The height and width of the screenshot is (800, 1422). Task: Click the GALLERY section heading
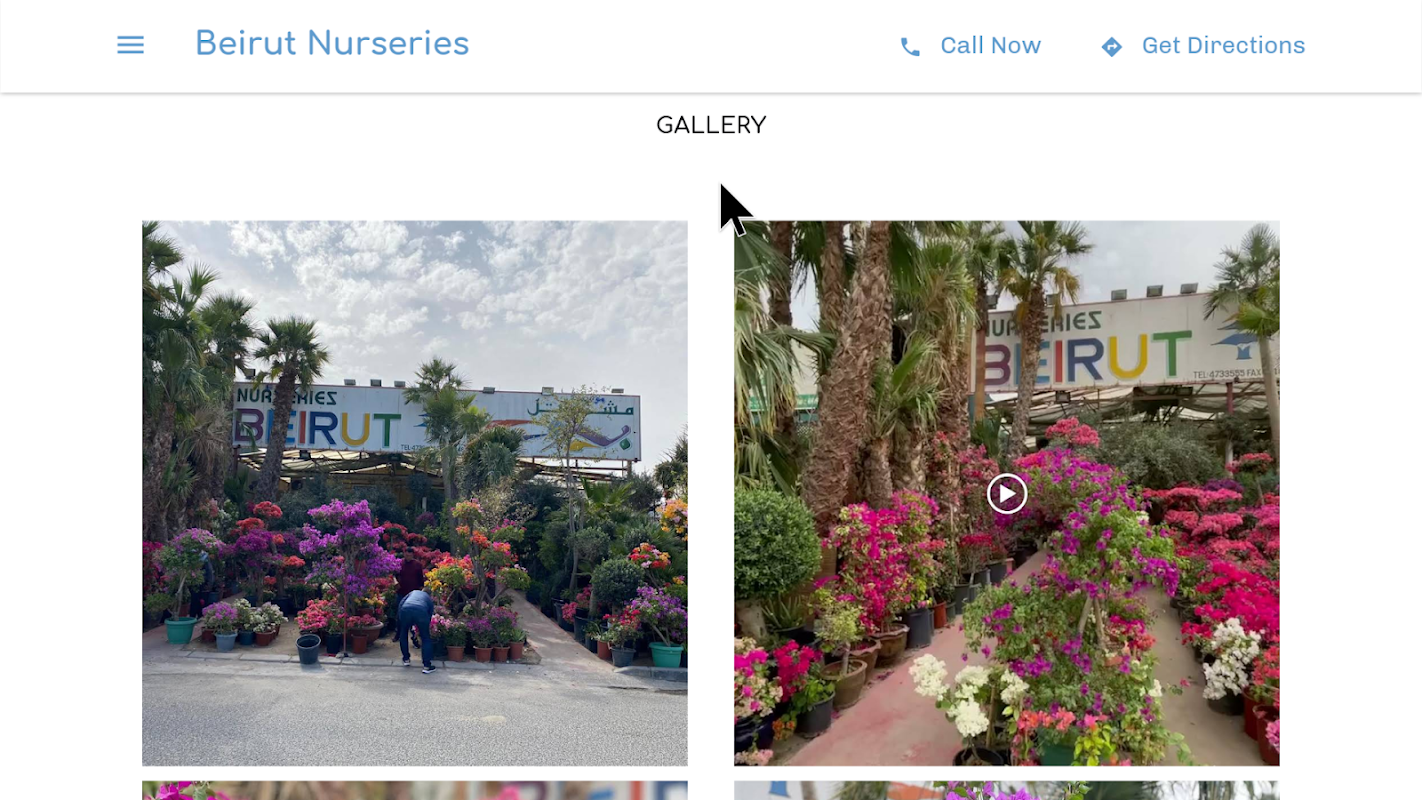click(711, 125)
